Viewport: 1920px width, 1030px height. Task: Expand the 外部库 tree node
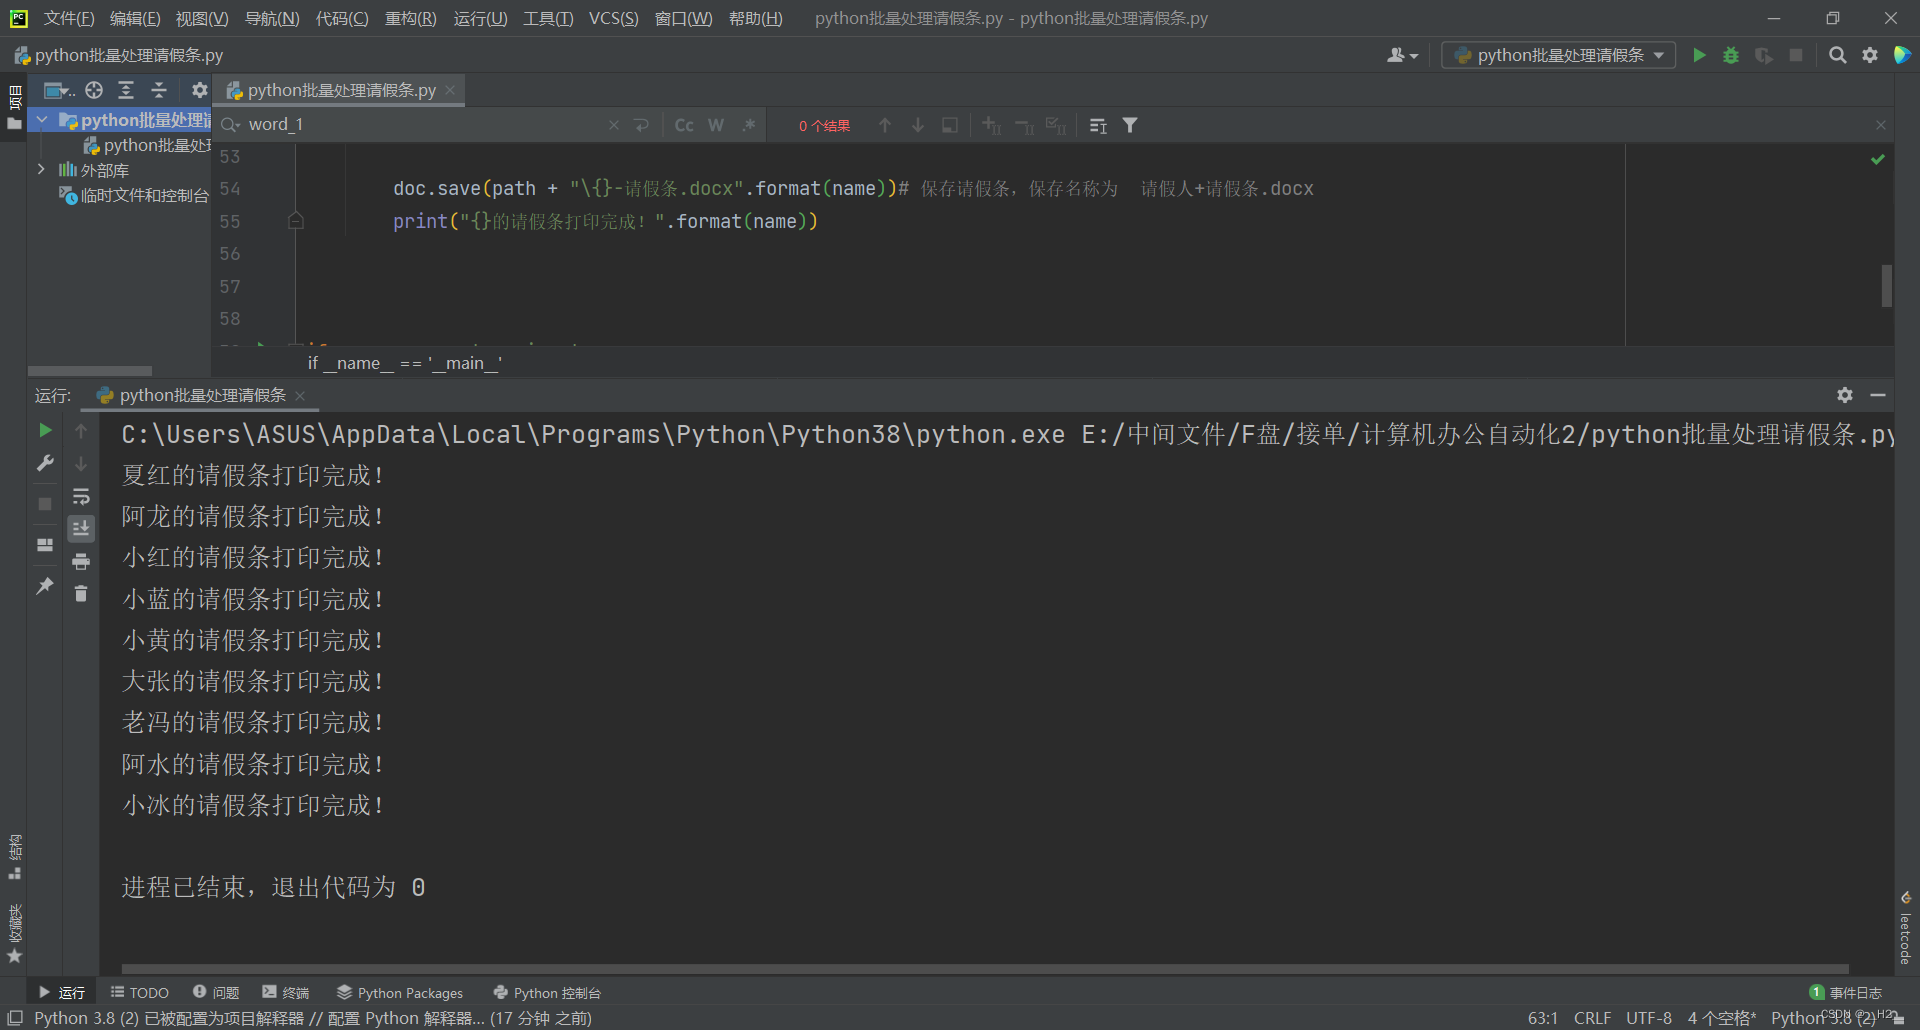41,170
